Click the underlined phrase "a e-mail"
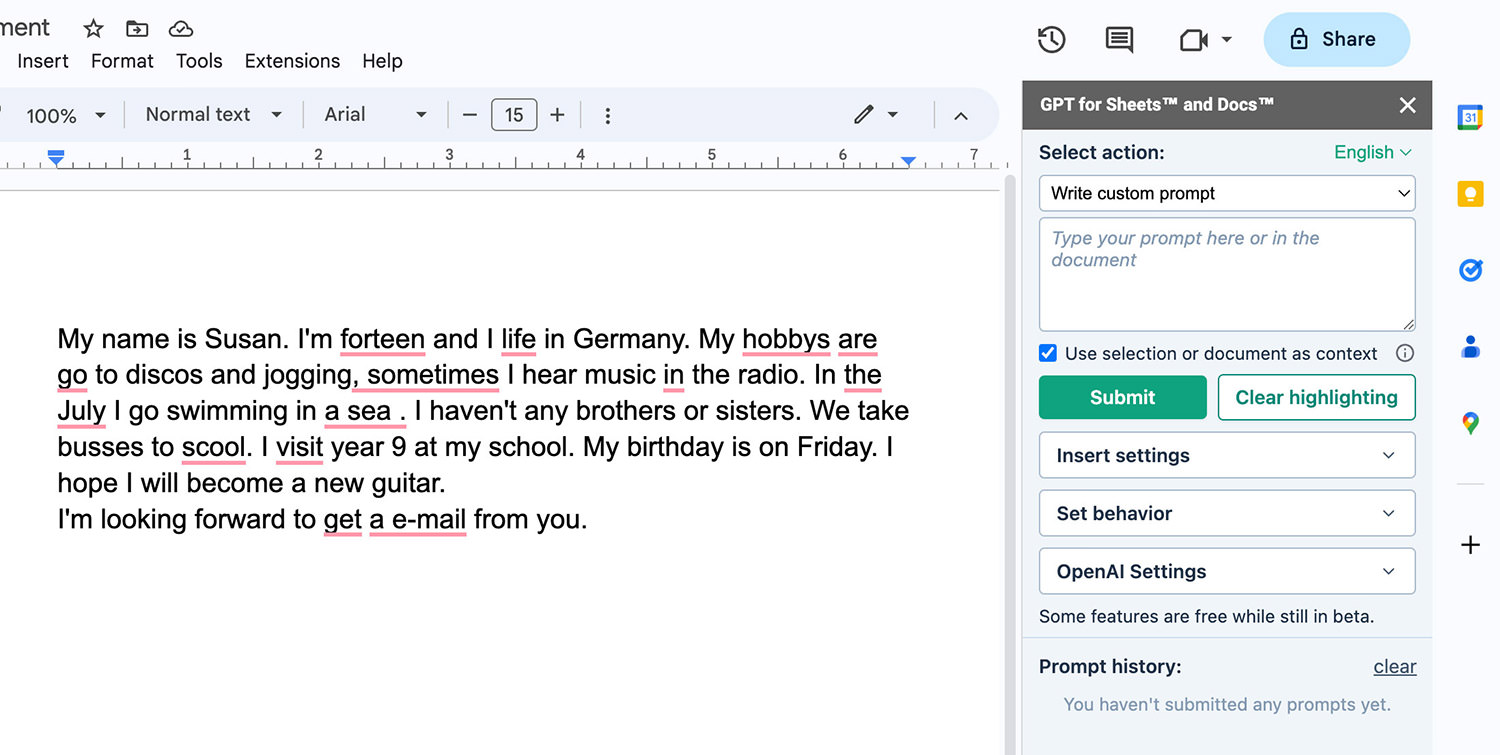Image resolution: width=1500 pixels, height=755 pixels. pos(418,519)
